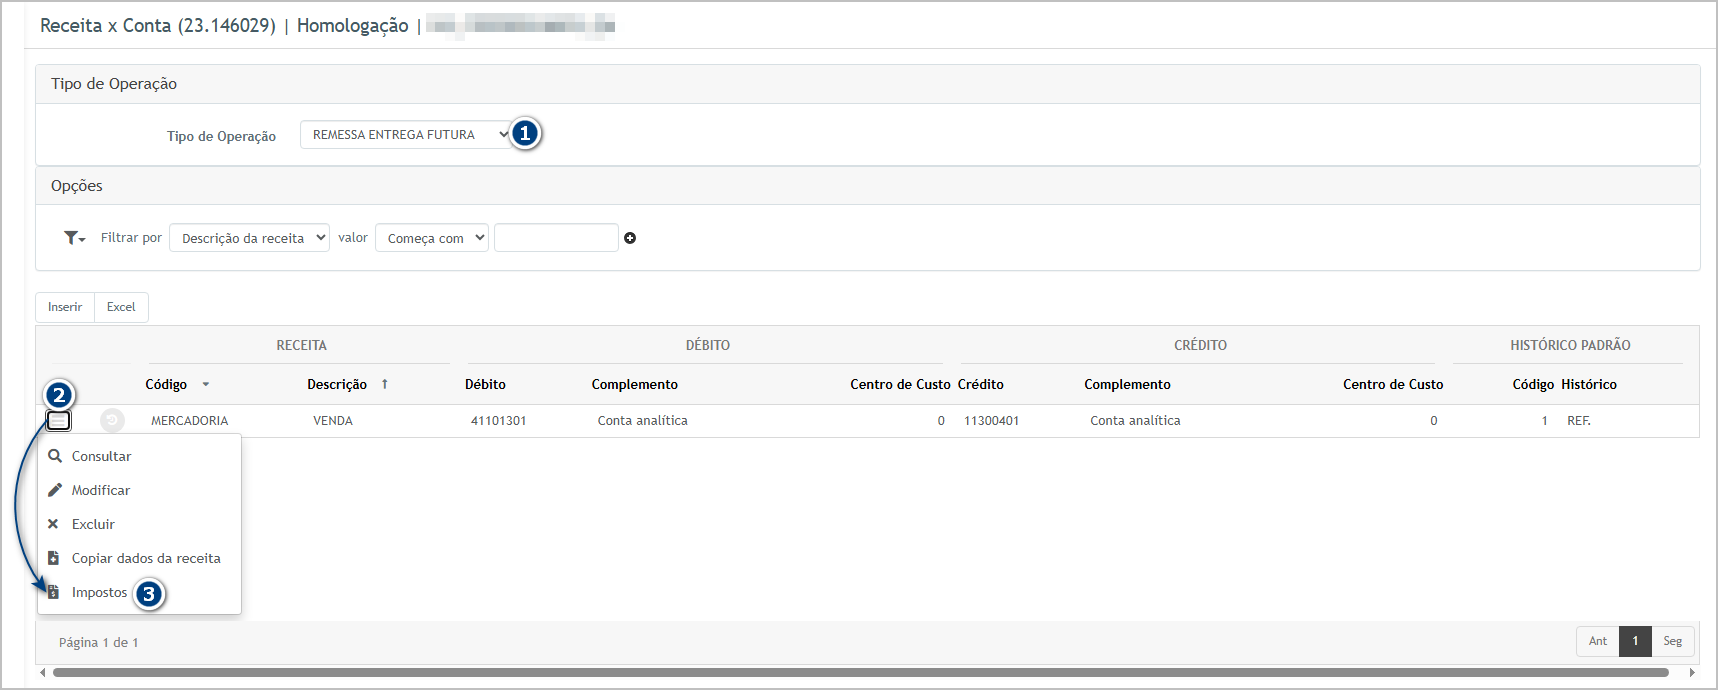Click the MERCADORIA code cell
The height and width of the screenshot is (690, 1718).
(x=189, y=421)
